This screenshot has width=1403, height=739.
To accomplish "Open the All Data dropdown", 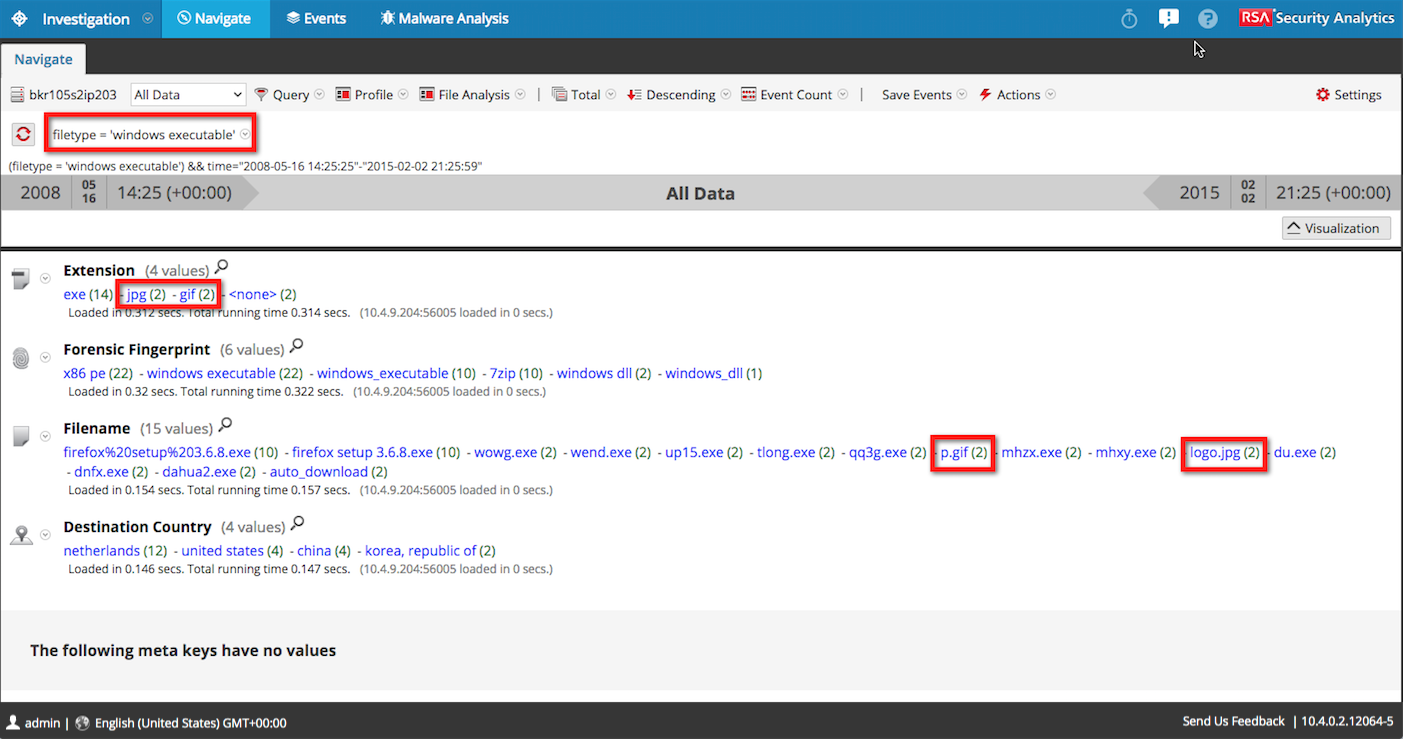I will (188, 94).
